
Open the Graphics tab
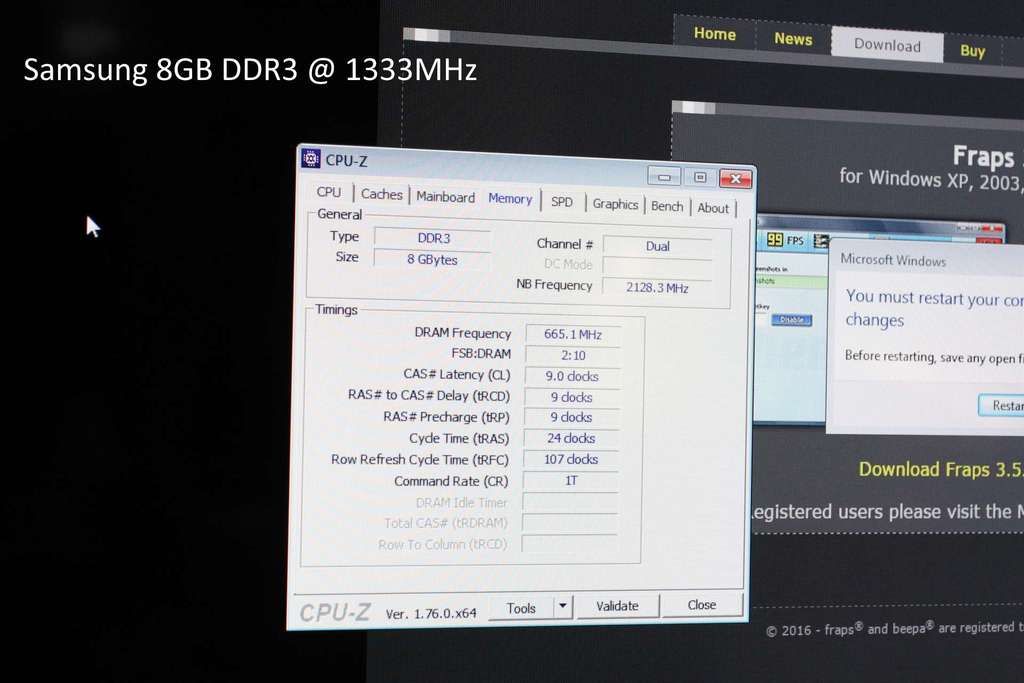point(615,204)
